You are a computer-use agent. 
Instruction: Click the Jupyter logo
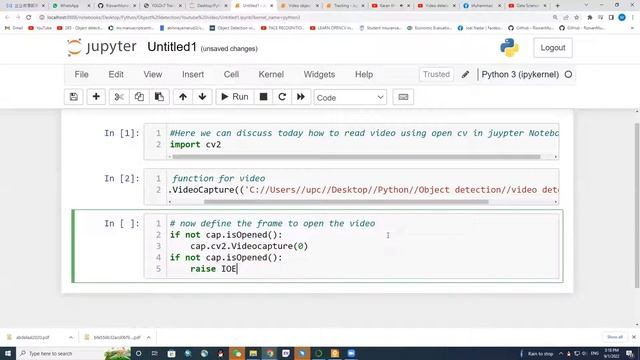[x=102, y=47]
